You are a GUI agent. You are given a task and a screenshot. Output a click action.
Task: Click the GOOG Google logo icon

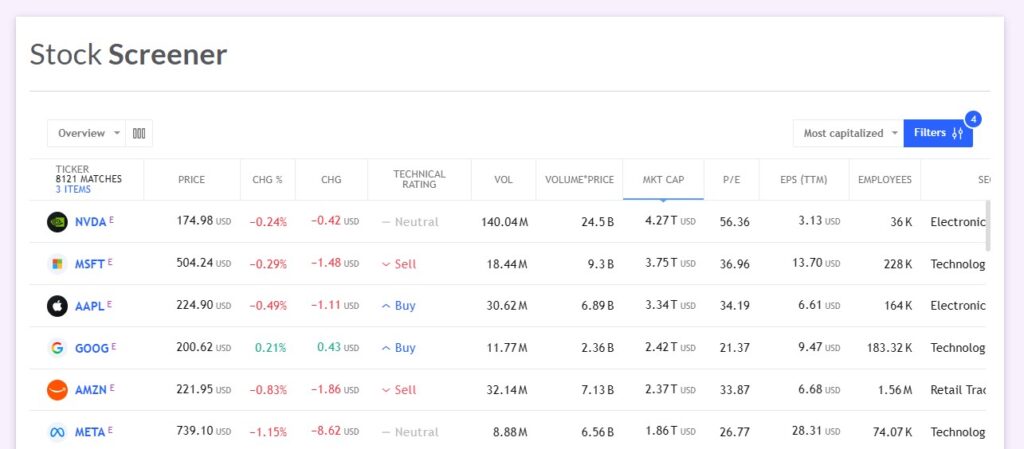[57, 348]
